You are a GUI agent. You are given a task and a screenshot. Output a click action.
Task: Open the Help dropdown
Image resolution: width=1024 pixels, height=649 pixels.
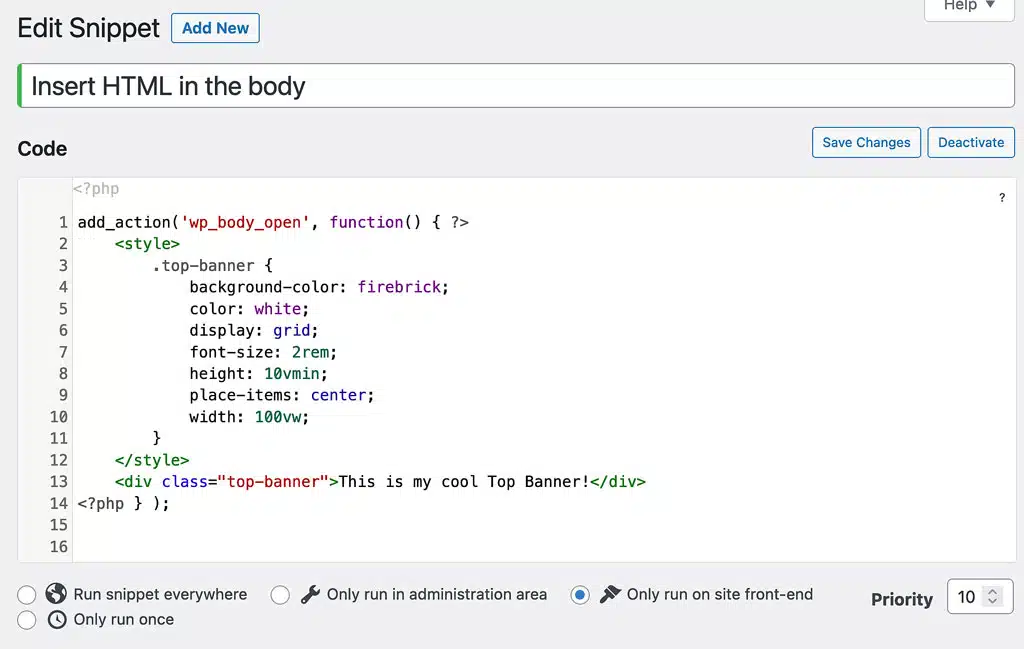coord(967,6)
